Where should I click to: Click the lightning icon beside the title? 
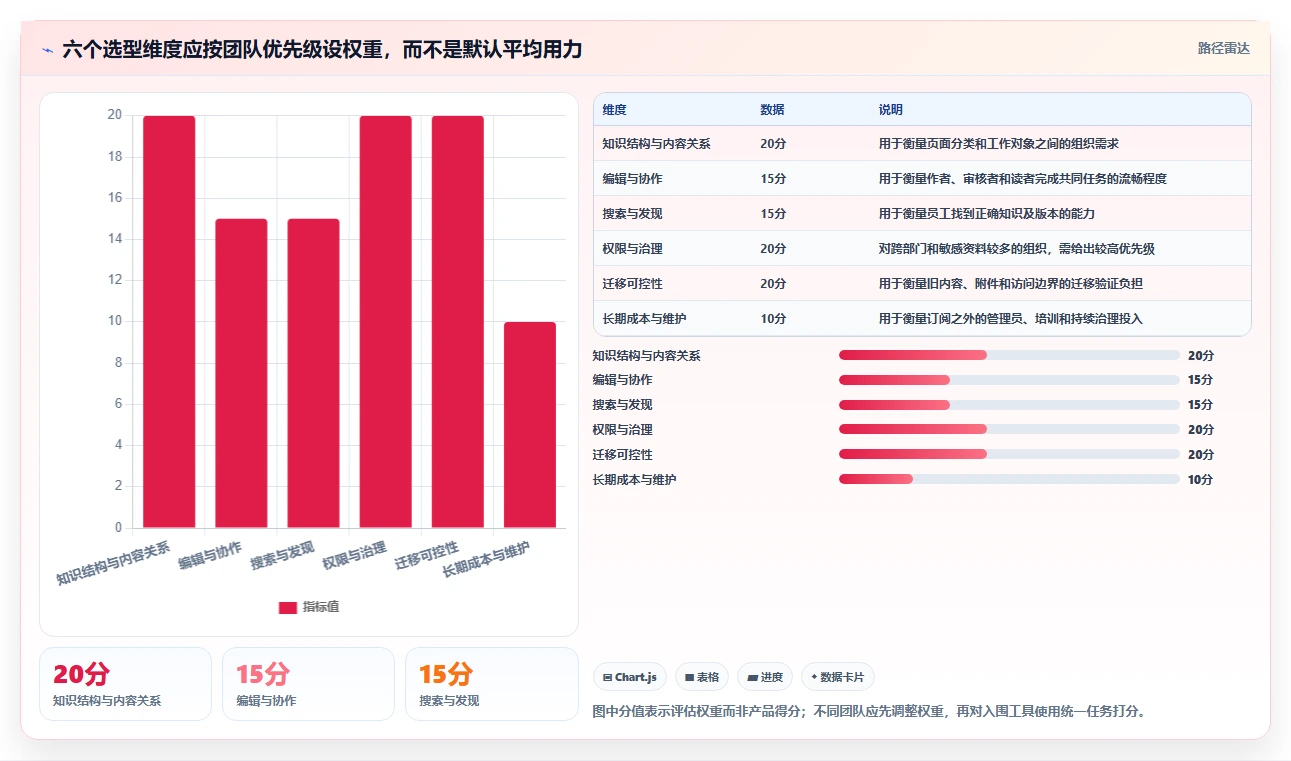click(x=47, y=50)
